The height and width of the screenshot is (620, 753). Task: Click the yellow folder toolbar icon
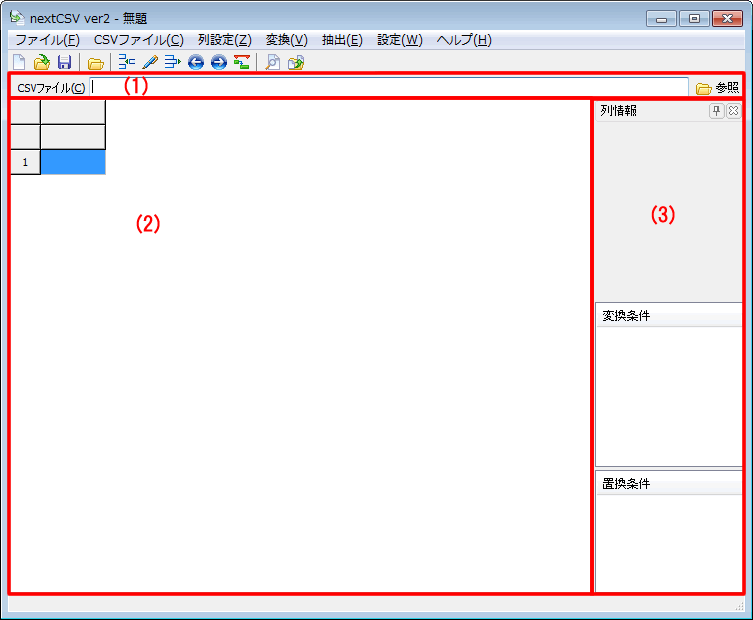click(95, 63)
